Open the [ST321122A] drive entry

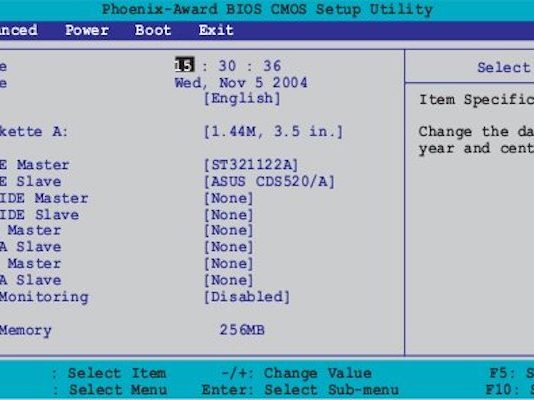click(251, 165)
